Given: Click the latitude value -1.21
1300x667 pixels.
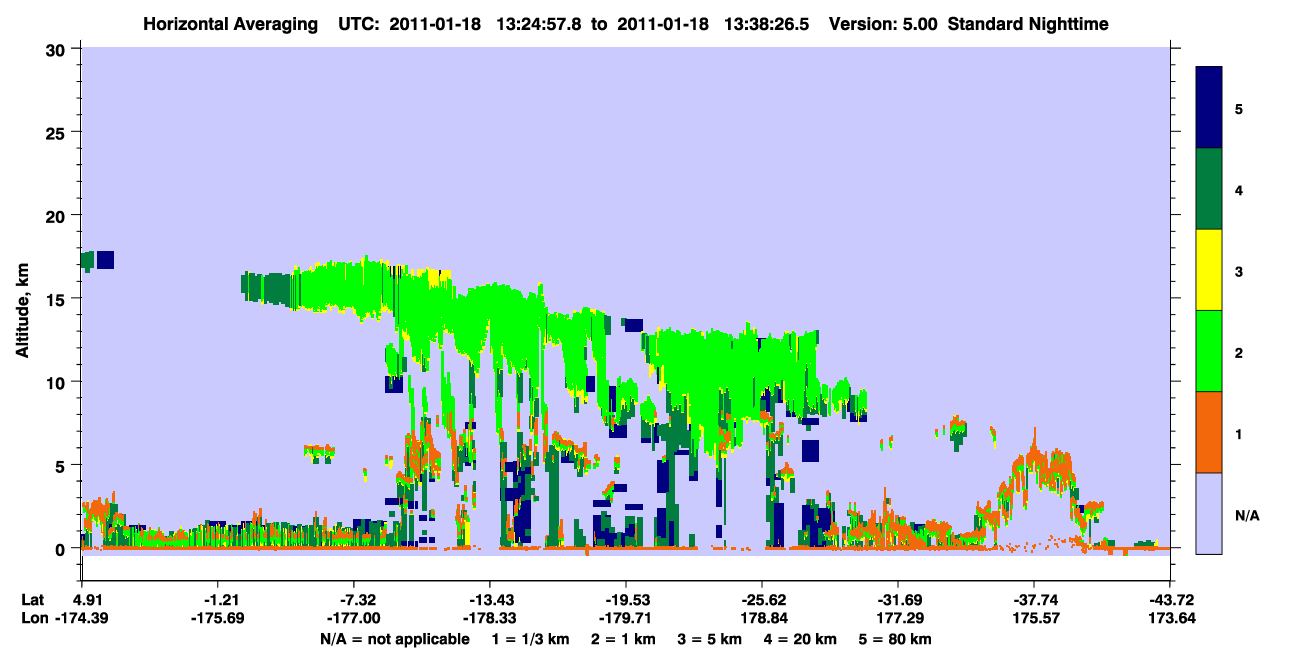Looking at the screenshot, I should [x=217, y=600].
